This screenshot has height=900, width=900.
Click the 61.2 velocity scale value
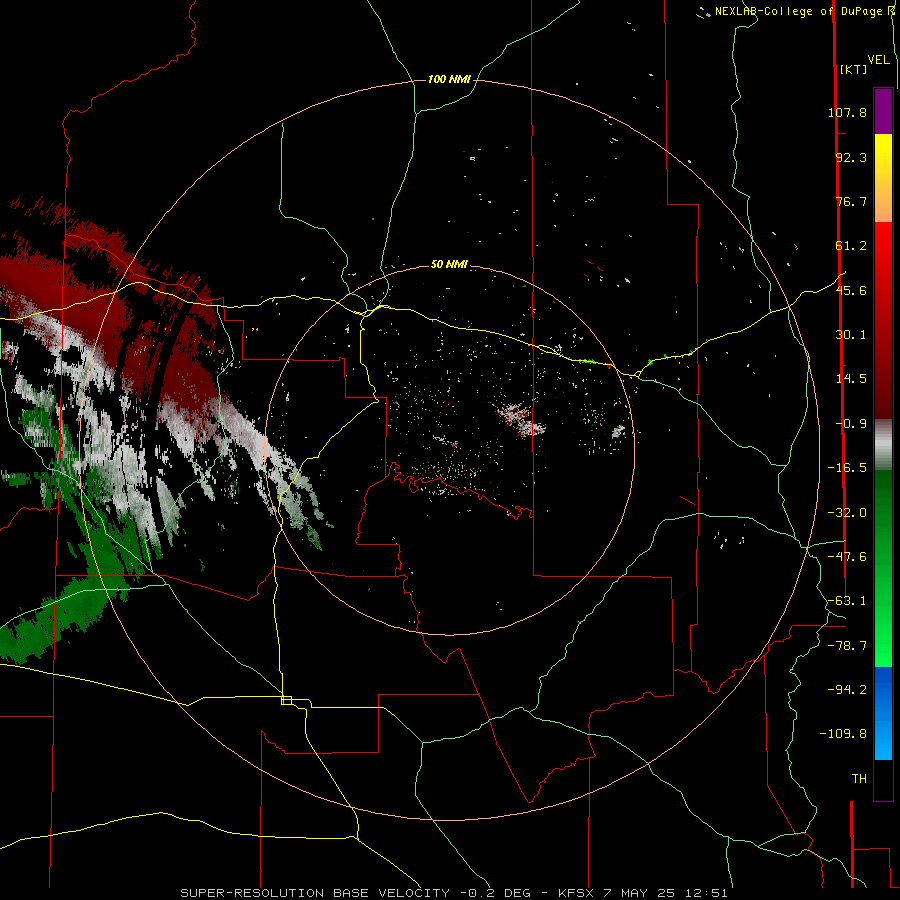coord(851,246)
